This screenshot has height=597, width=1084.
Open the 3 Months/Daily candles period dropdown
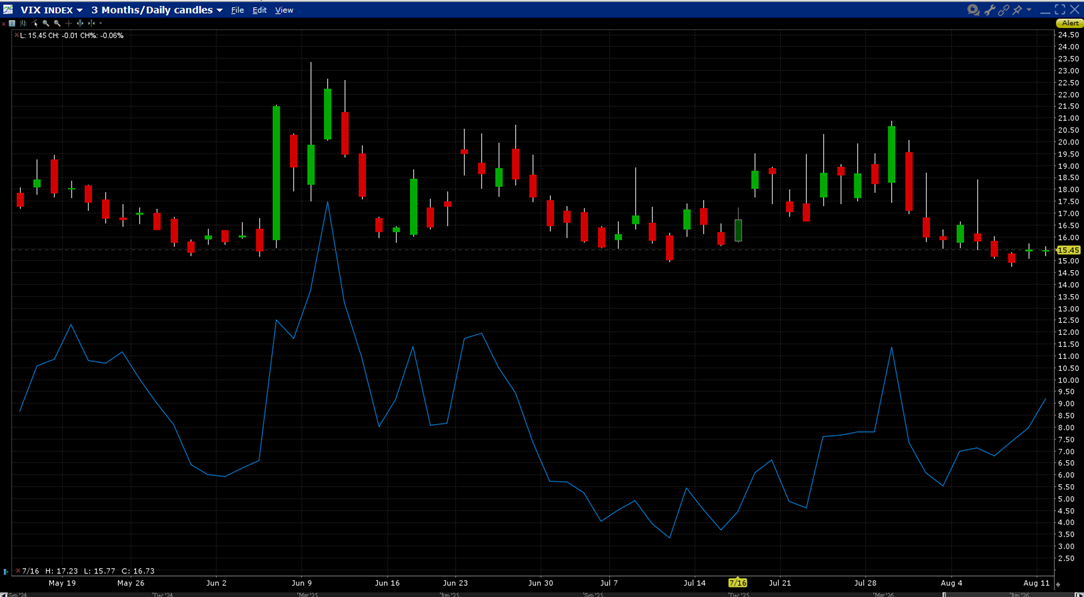pos(158,10)
